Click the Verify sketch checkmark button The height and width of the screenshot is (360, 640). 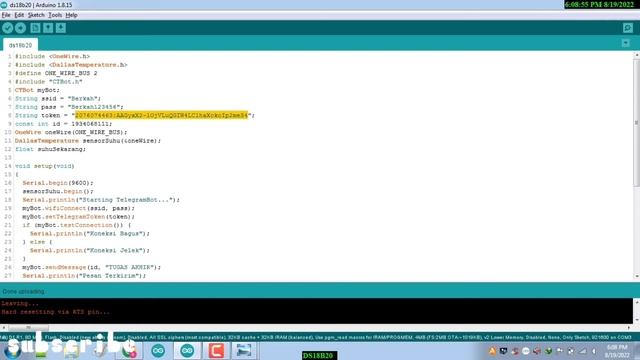[x=7, y=28]
